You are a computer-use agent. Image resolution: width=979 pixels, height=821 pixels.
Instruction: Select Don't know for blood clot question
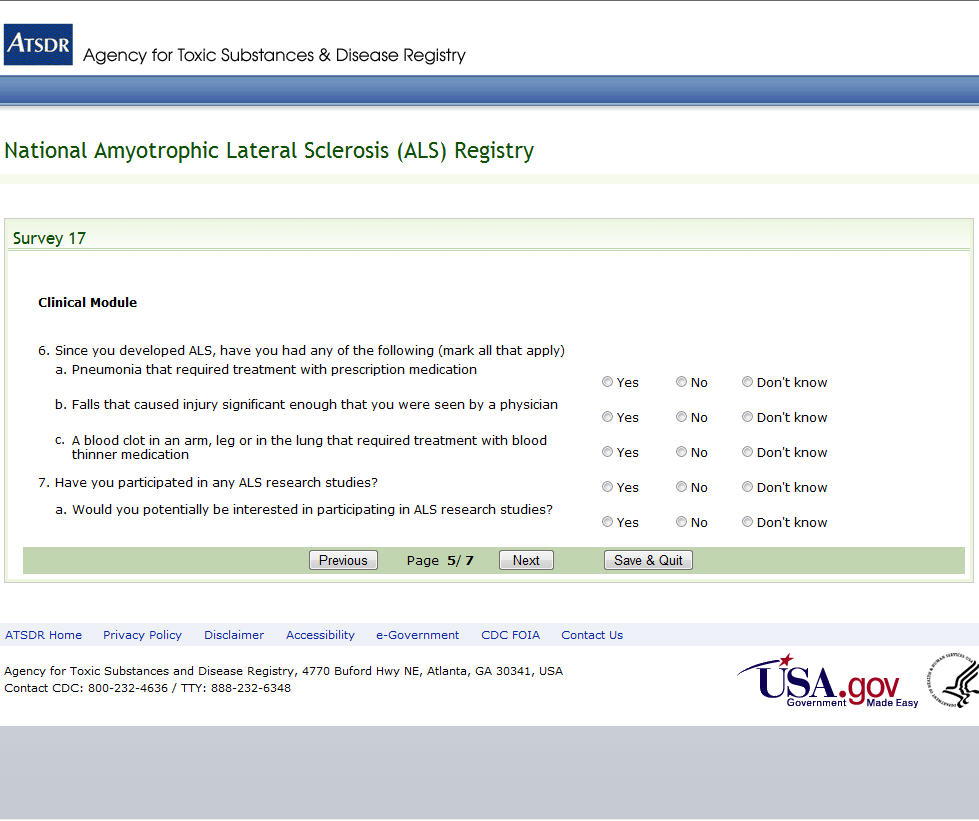click(747, 452)
